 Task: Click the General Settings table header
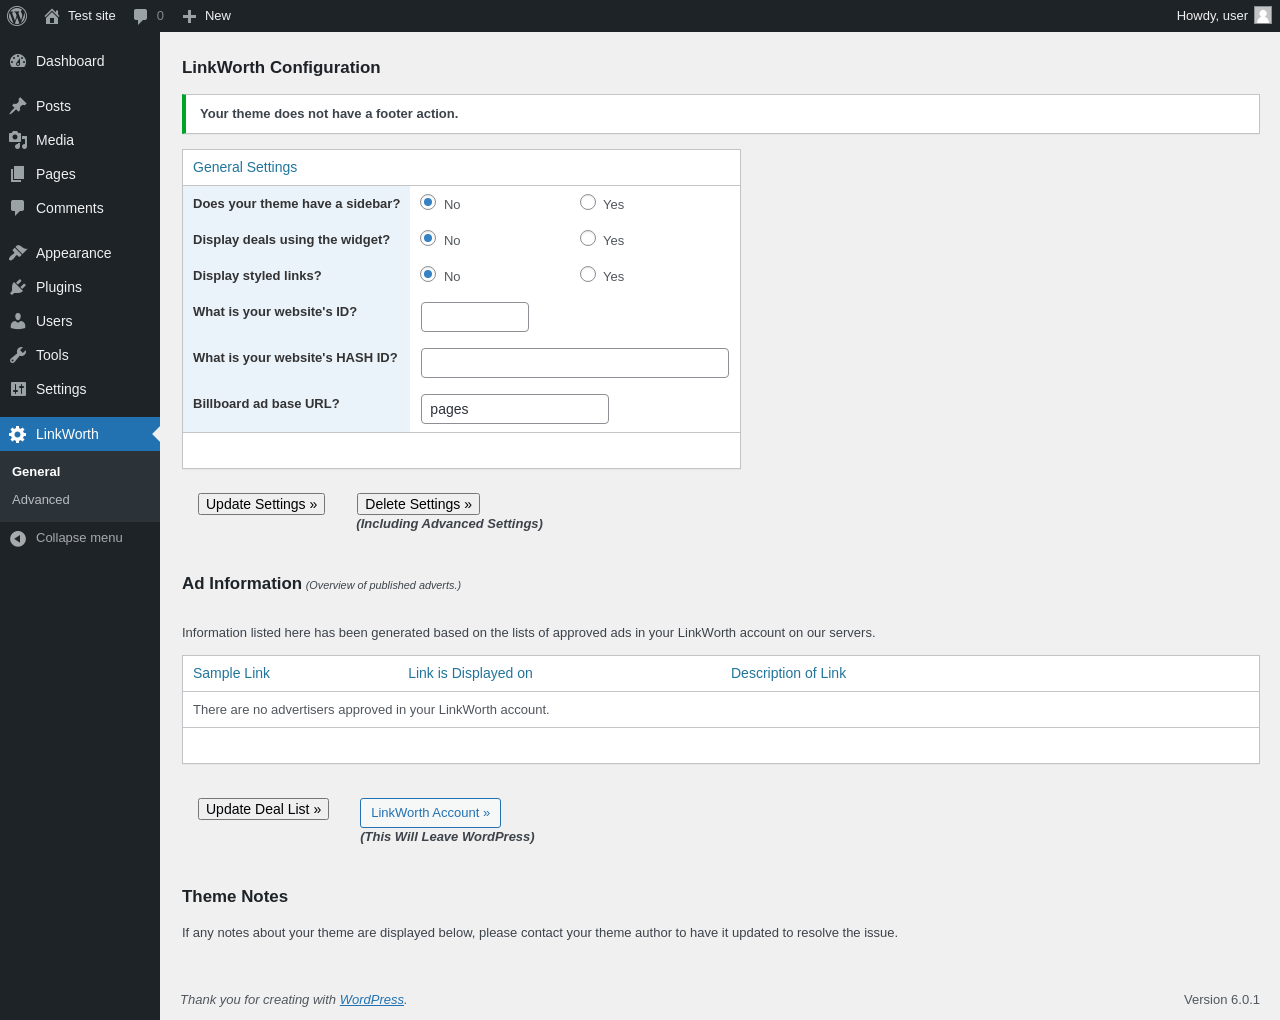tap(245, 168)
